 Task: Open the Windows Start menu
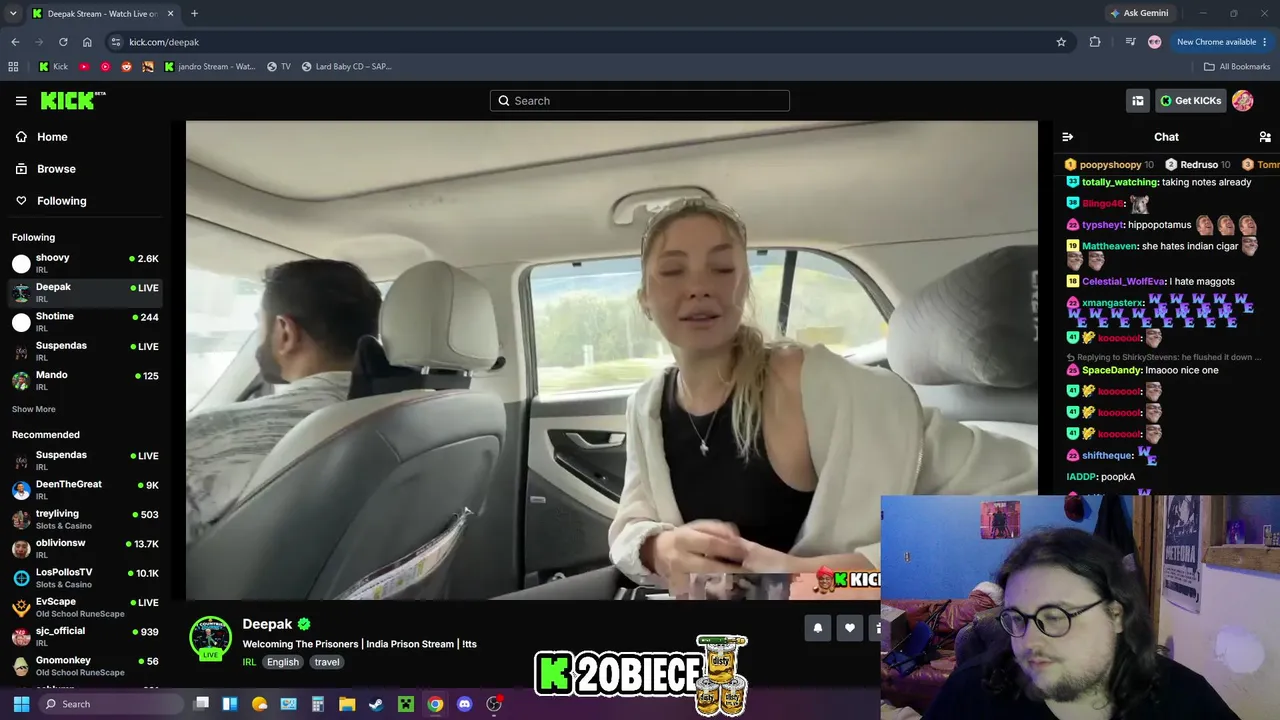point(21,704)
